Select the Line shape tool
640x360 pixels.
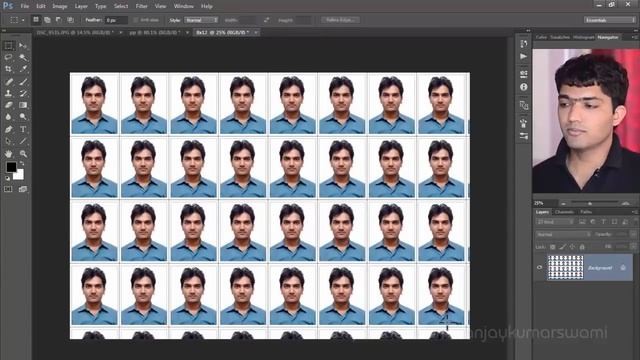tap(23, 142)
